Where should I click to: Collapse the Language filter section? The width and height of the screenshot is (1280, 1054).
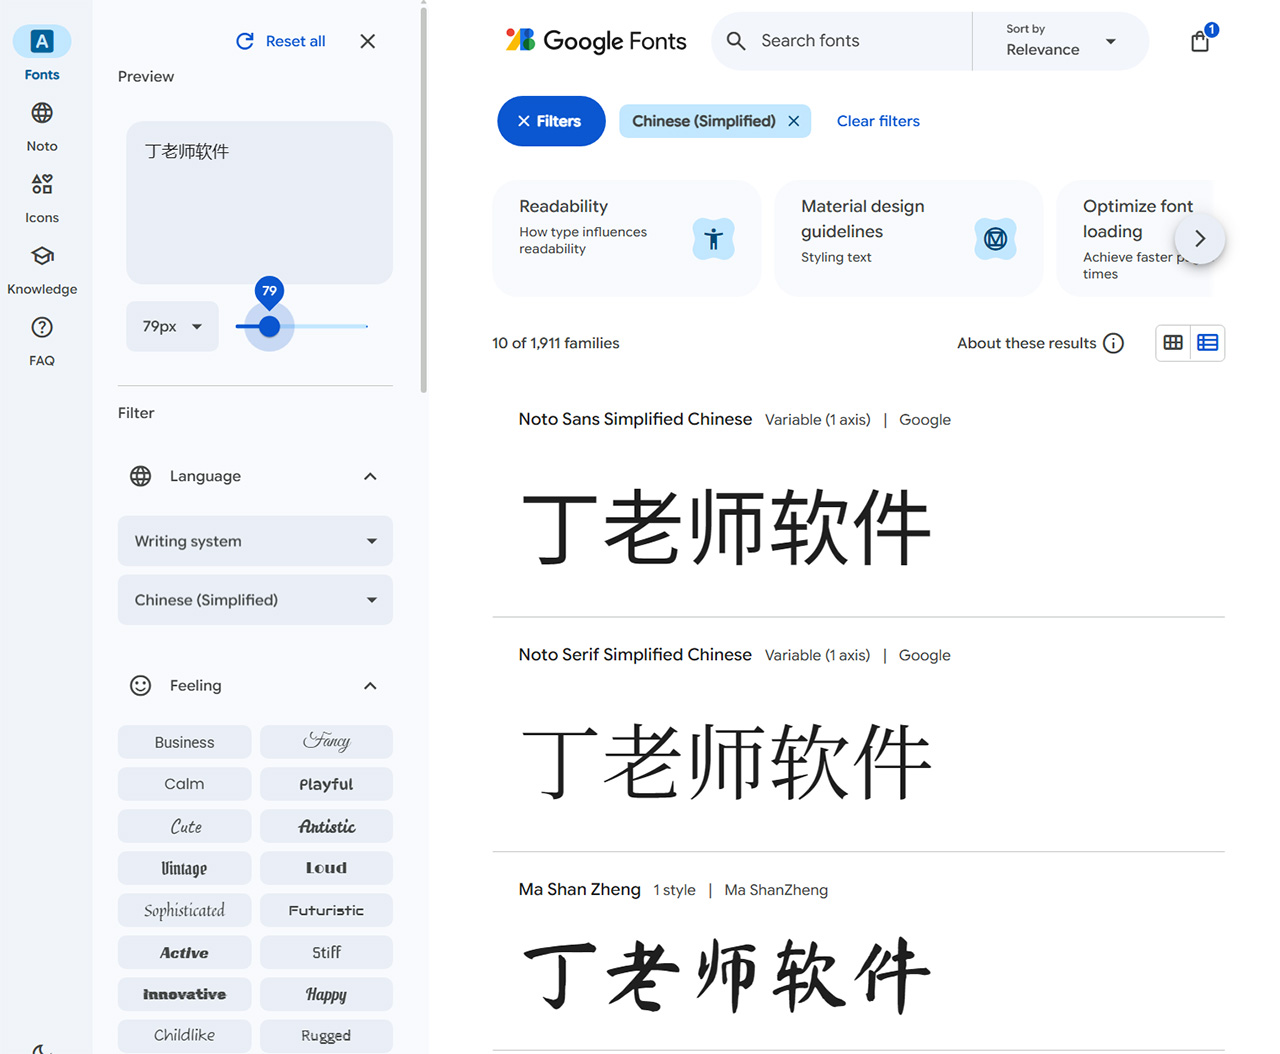[x=370, y=476]
